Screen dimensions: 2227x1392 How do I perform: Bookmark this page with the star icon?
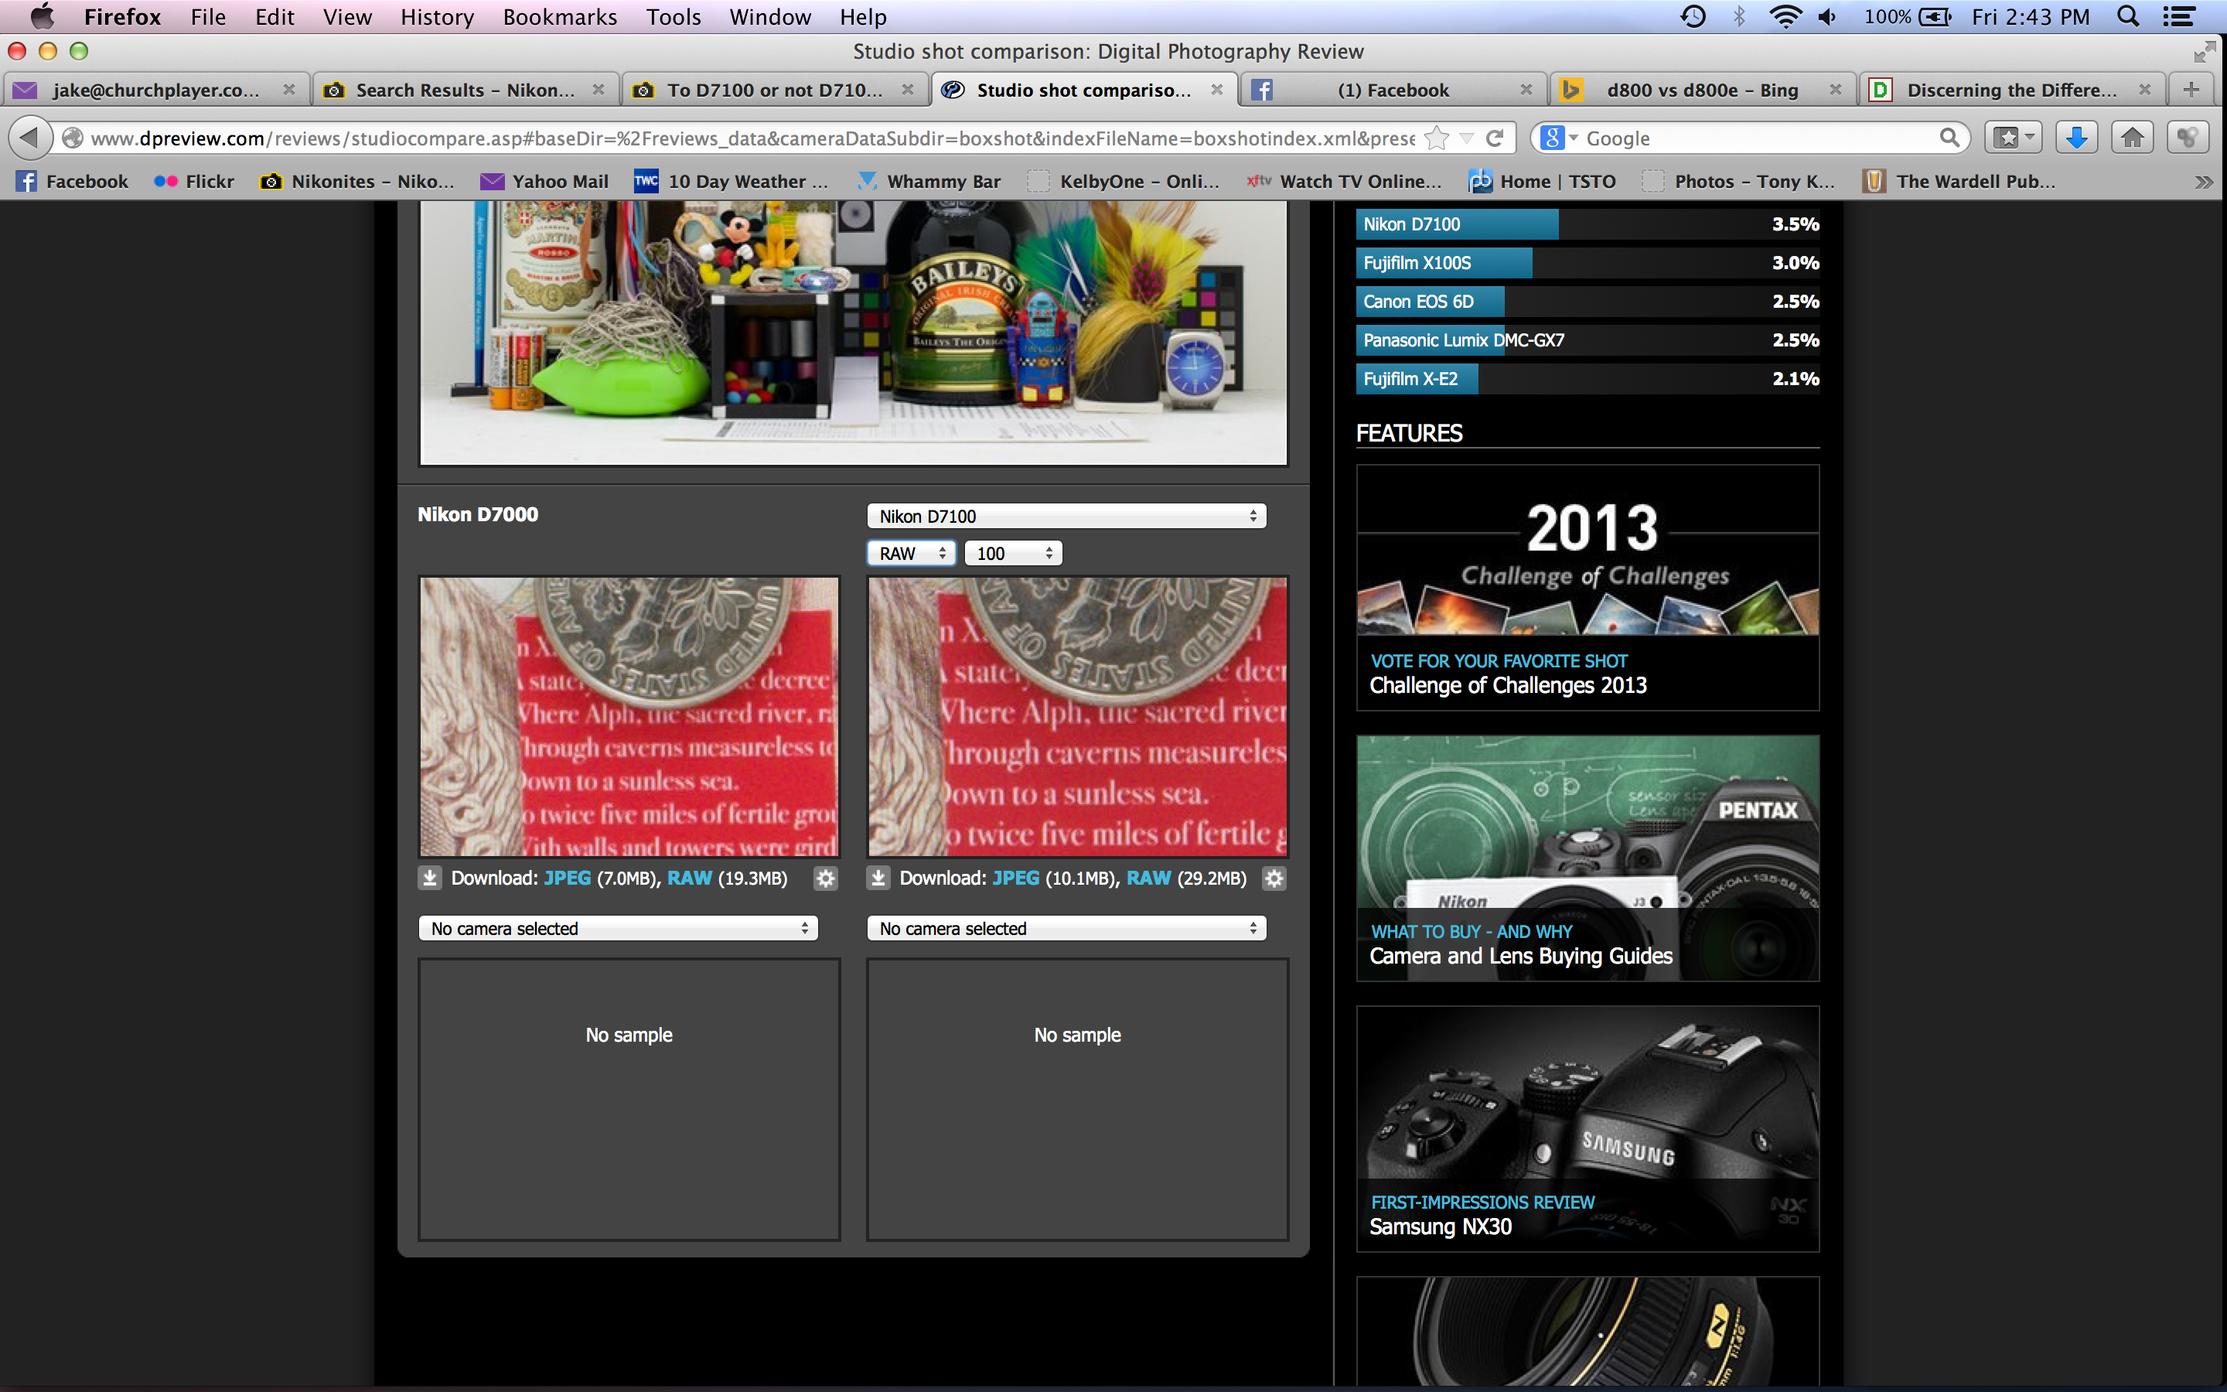[1436, 138]
